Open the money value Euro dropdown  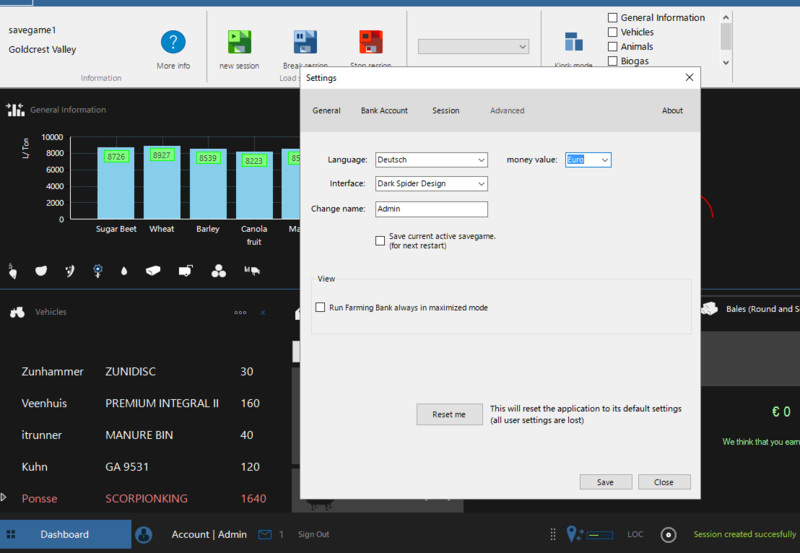tap(587, 160)
